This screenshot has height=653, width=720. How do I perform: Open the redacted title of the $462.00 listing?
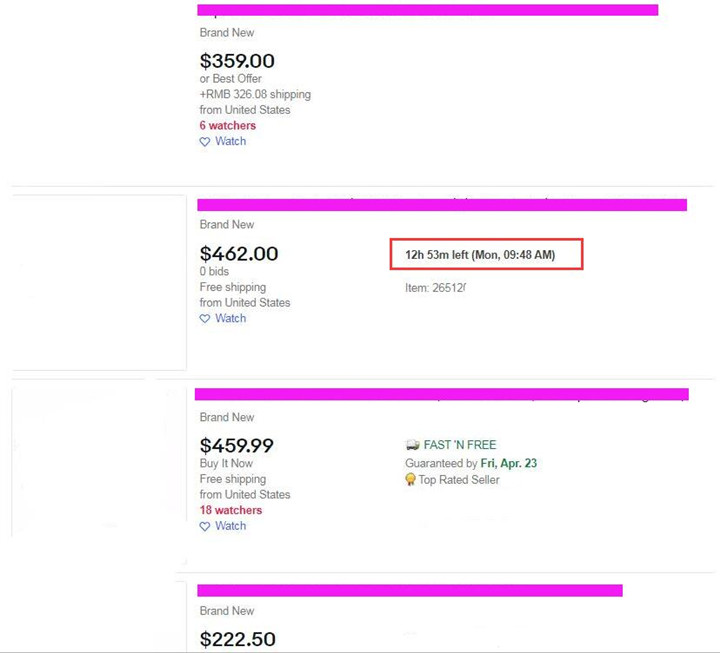pyautogui.click(x=442, y=205)
